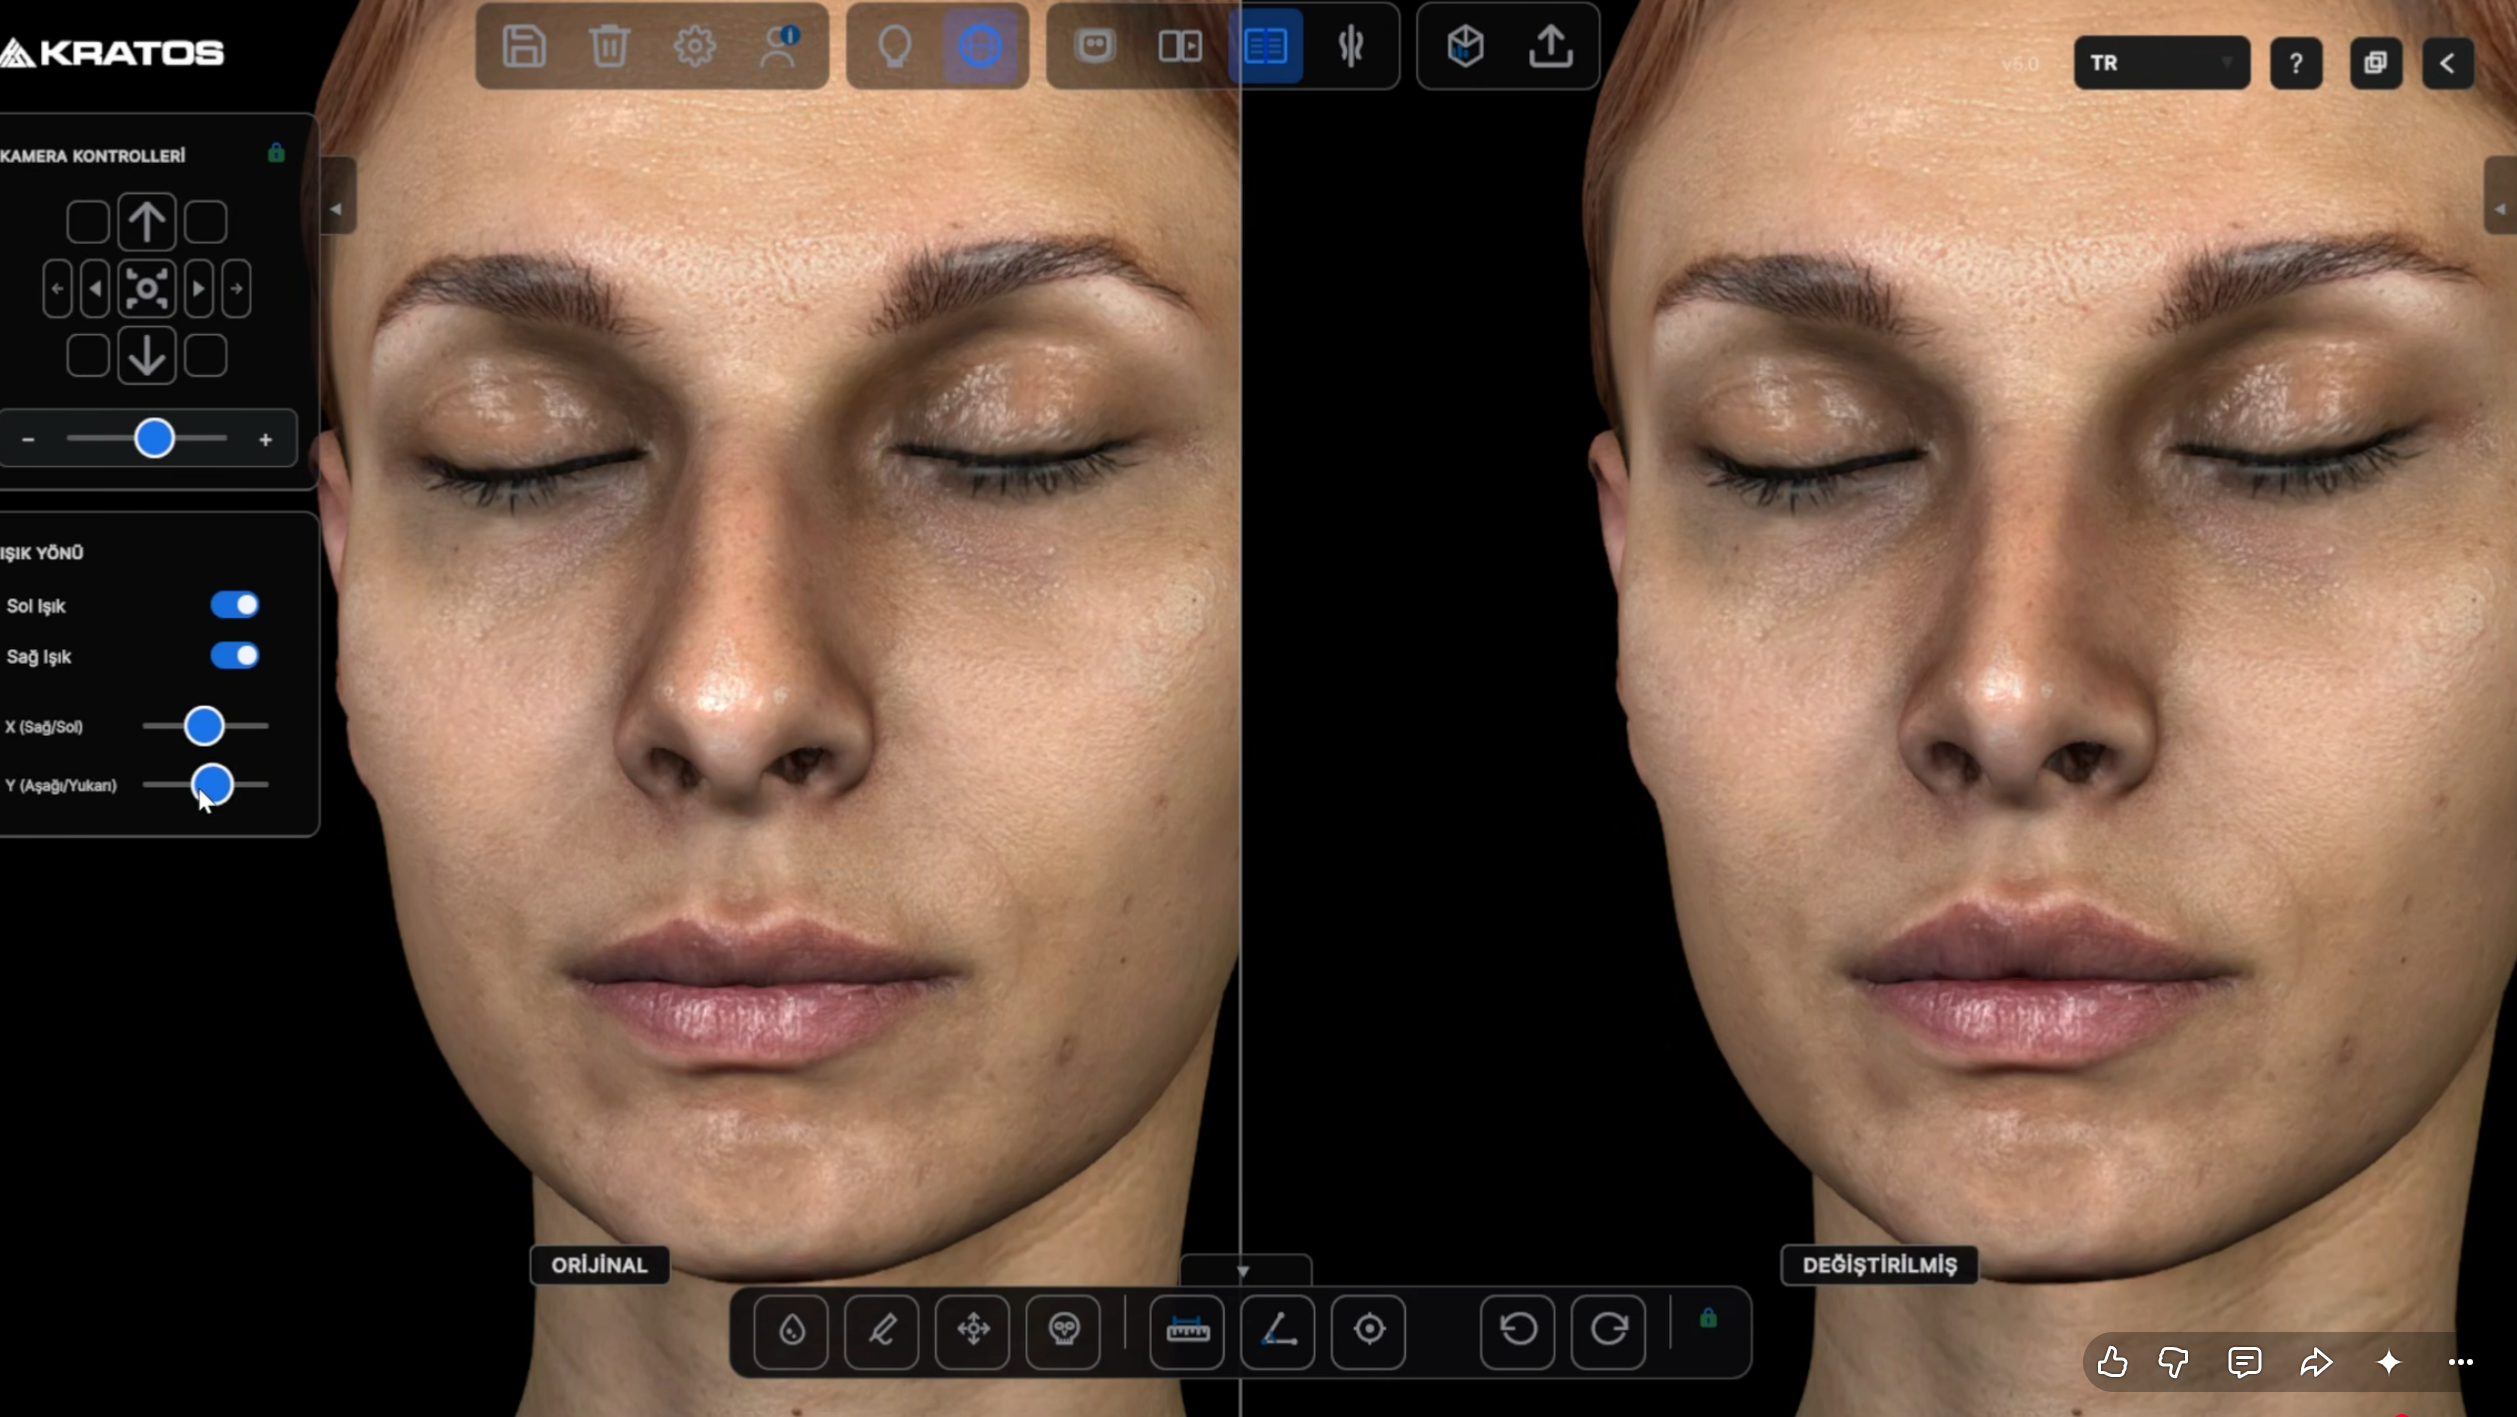Toggle the bottom toolbar lock icon
2517x1417 pixels.
pyautogui.click(x=1708, y=1318)
